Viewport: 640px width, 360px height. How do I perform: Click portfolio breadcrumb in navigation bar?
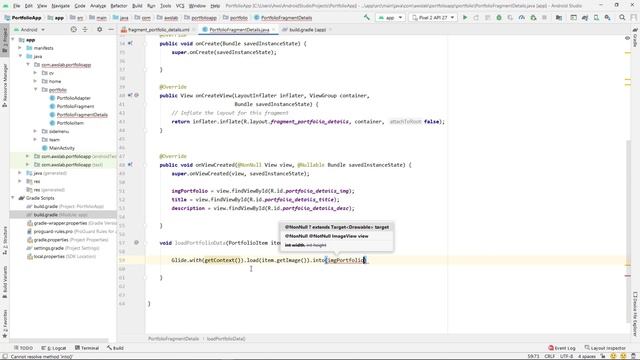pos(236,18)
